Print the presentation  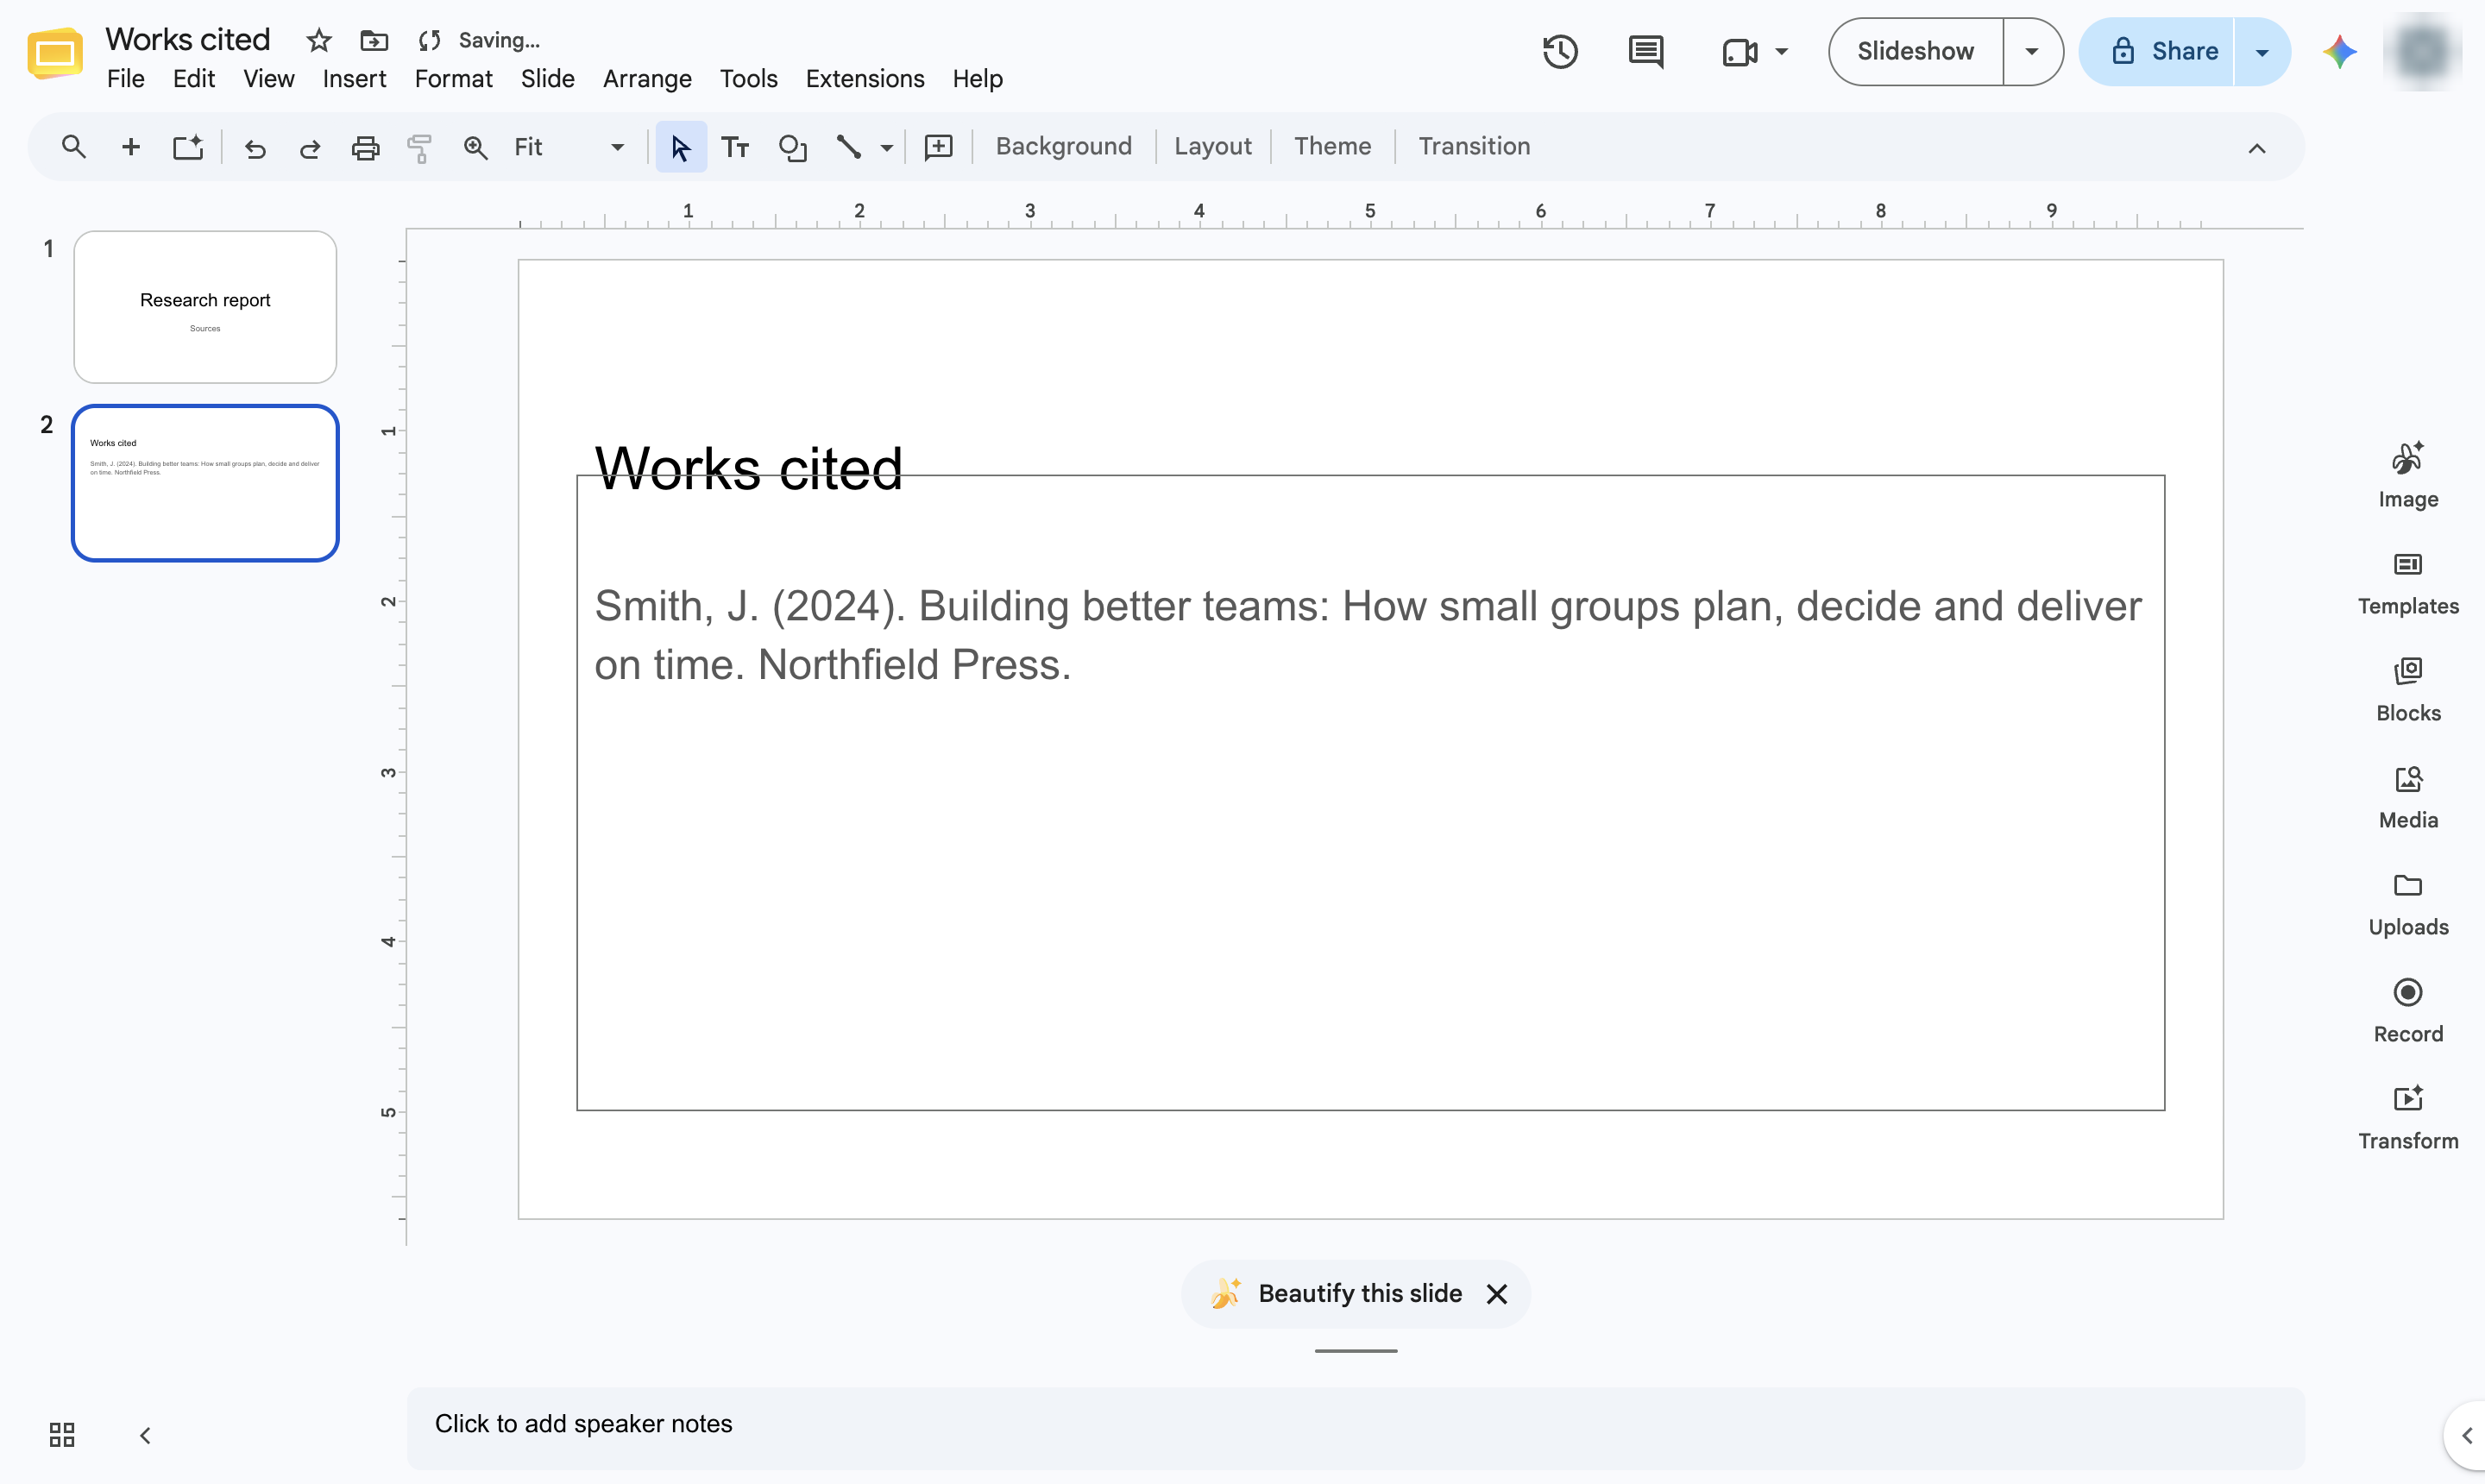365,148
